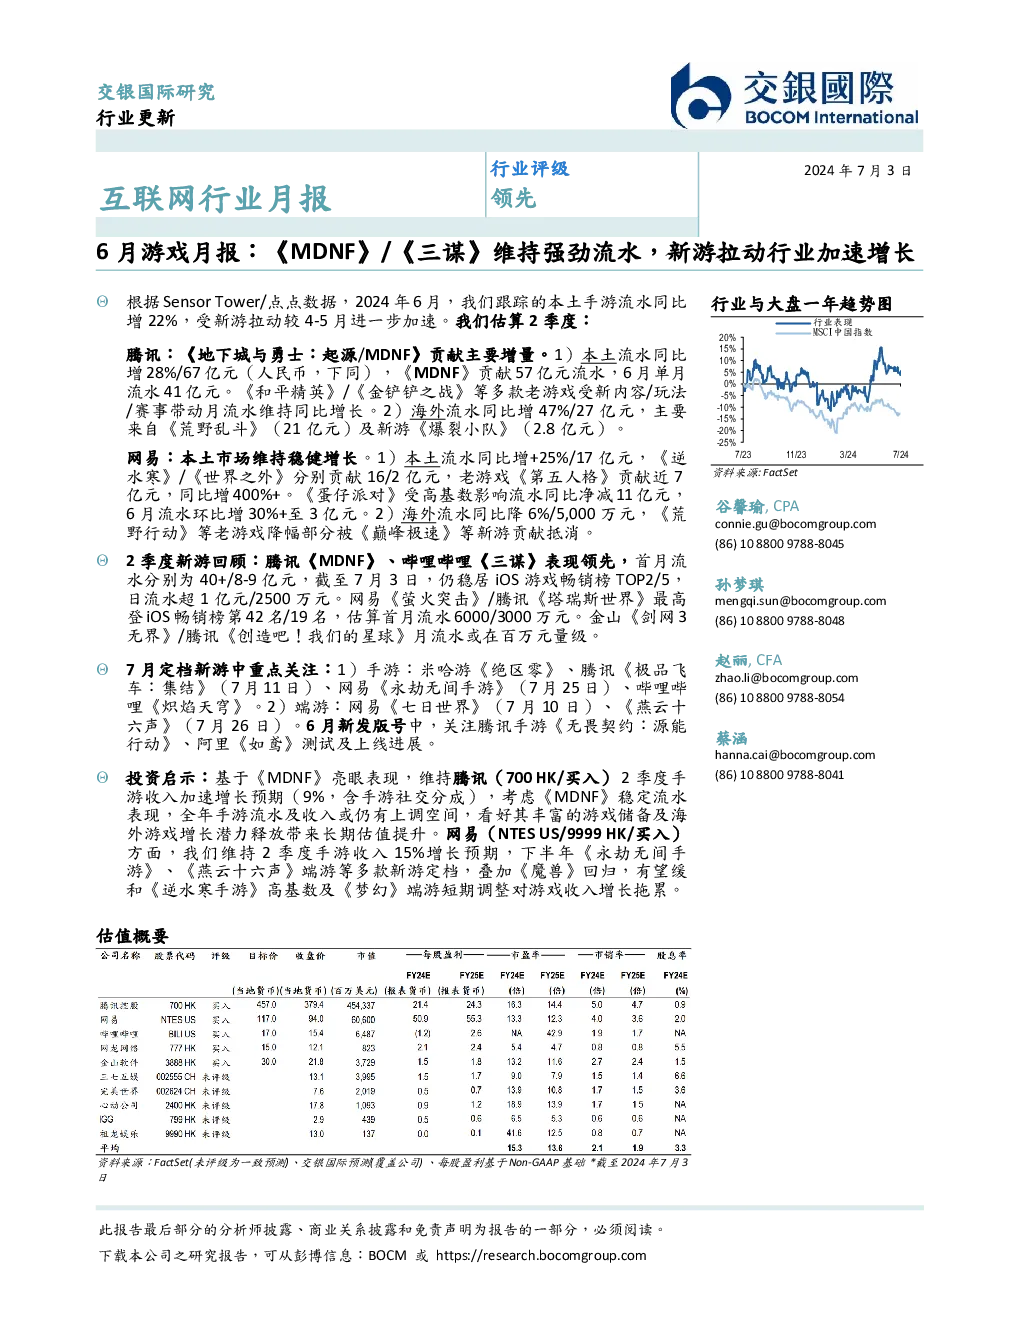Click phone number (86) 10 8800 9788-8041
The width and height of the screenshot is (1020, 1320).
(779, 775)
